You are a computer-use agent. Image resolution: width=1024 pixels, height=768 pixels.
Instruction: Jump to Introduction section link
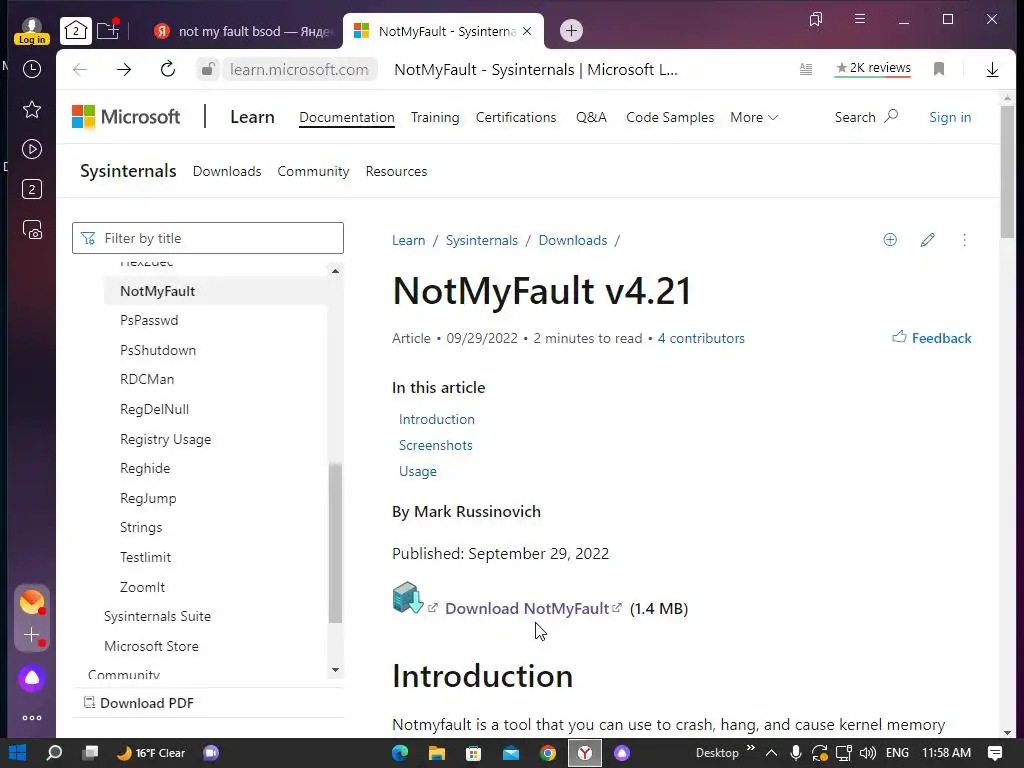point(437,419)
